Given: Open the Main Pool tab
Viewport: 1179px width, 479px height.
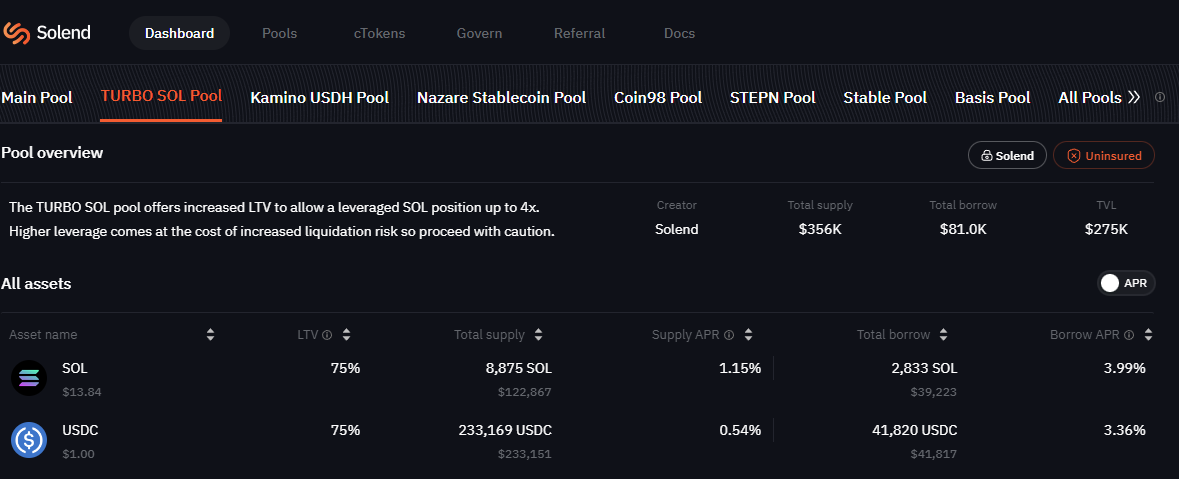Looking at the screenshot, I should point(37,98).
